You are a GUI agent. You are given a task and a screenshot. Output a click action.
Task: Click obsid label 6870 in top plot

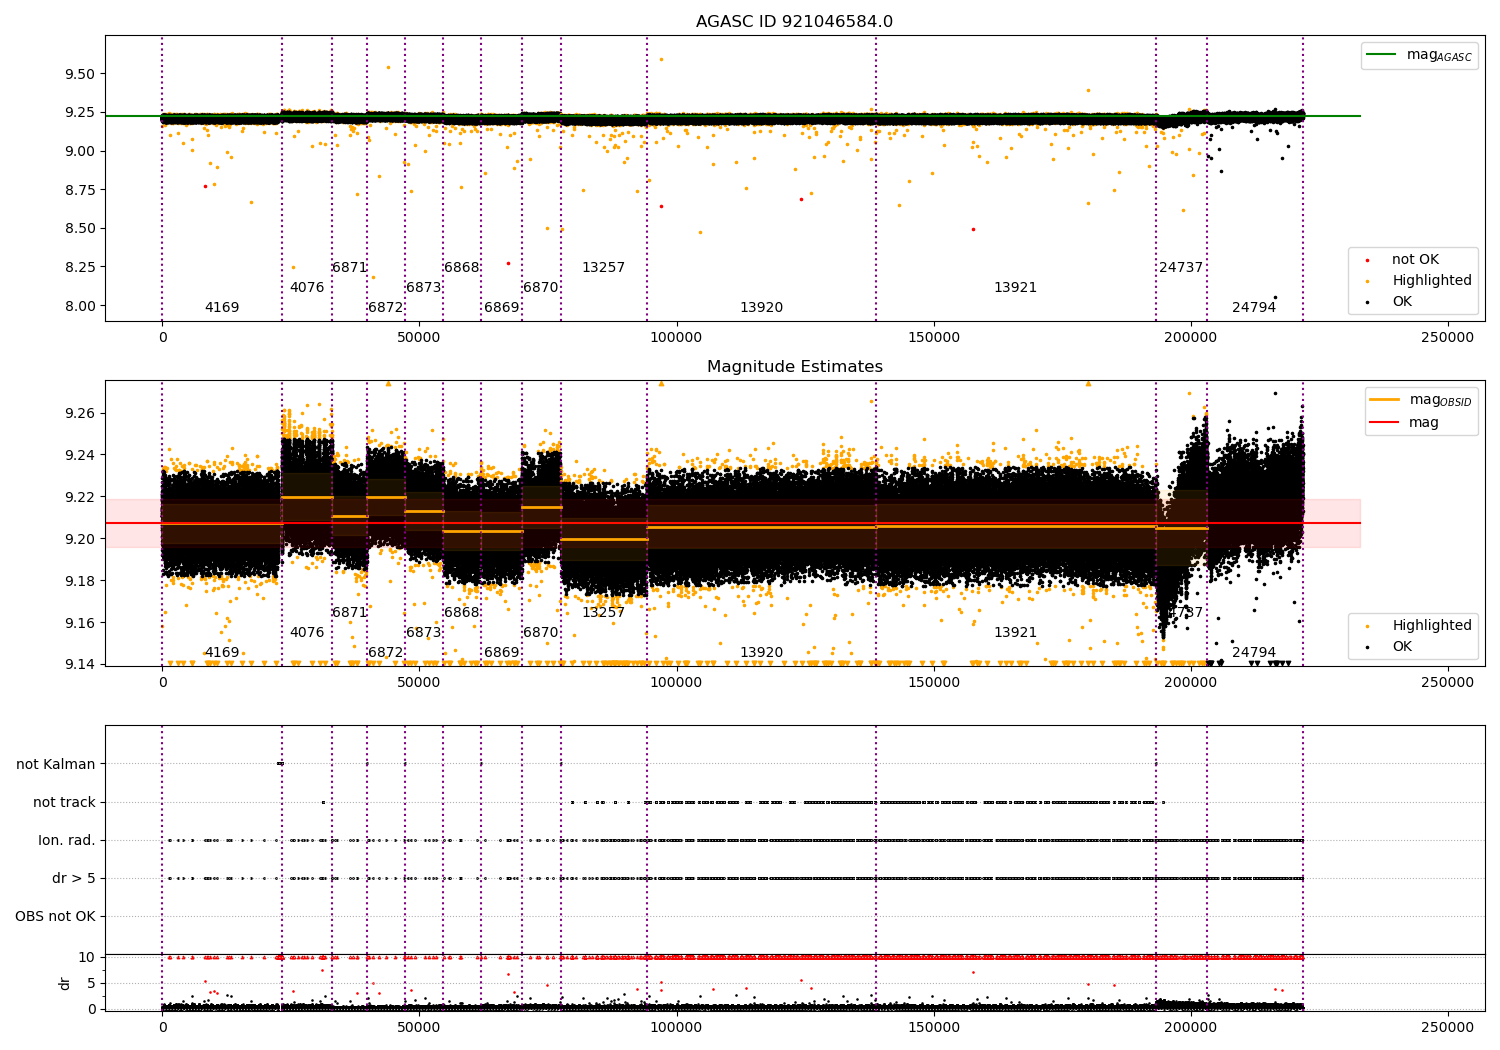541,288
